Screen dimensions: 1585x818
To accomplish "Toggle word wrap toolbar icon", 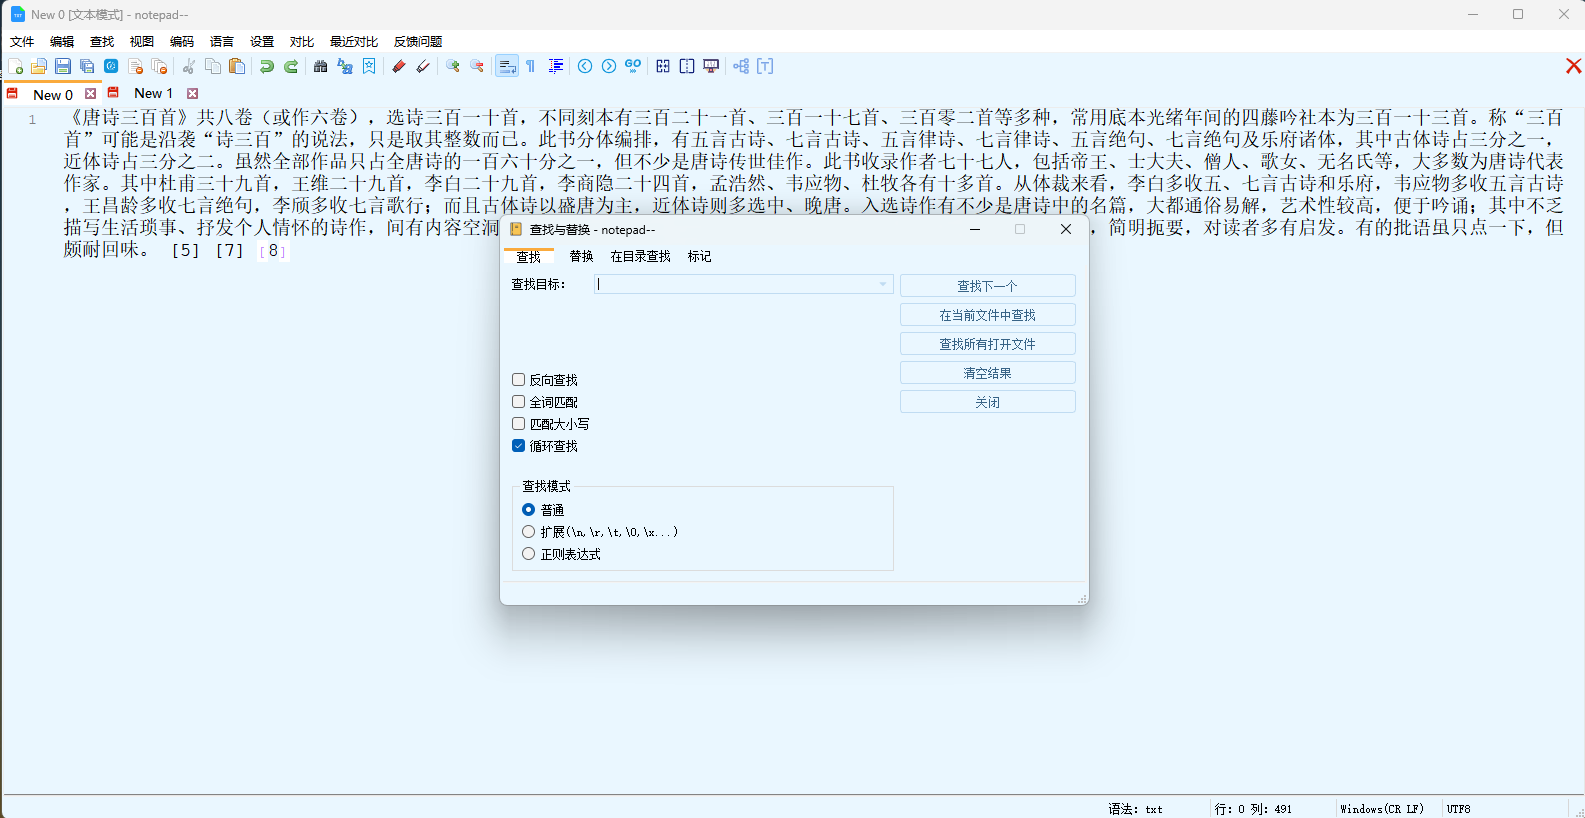I will pyautogui.click(x=507, y=66).
